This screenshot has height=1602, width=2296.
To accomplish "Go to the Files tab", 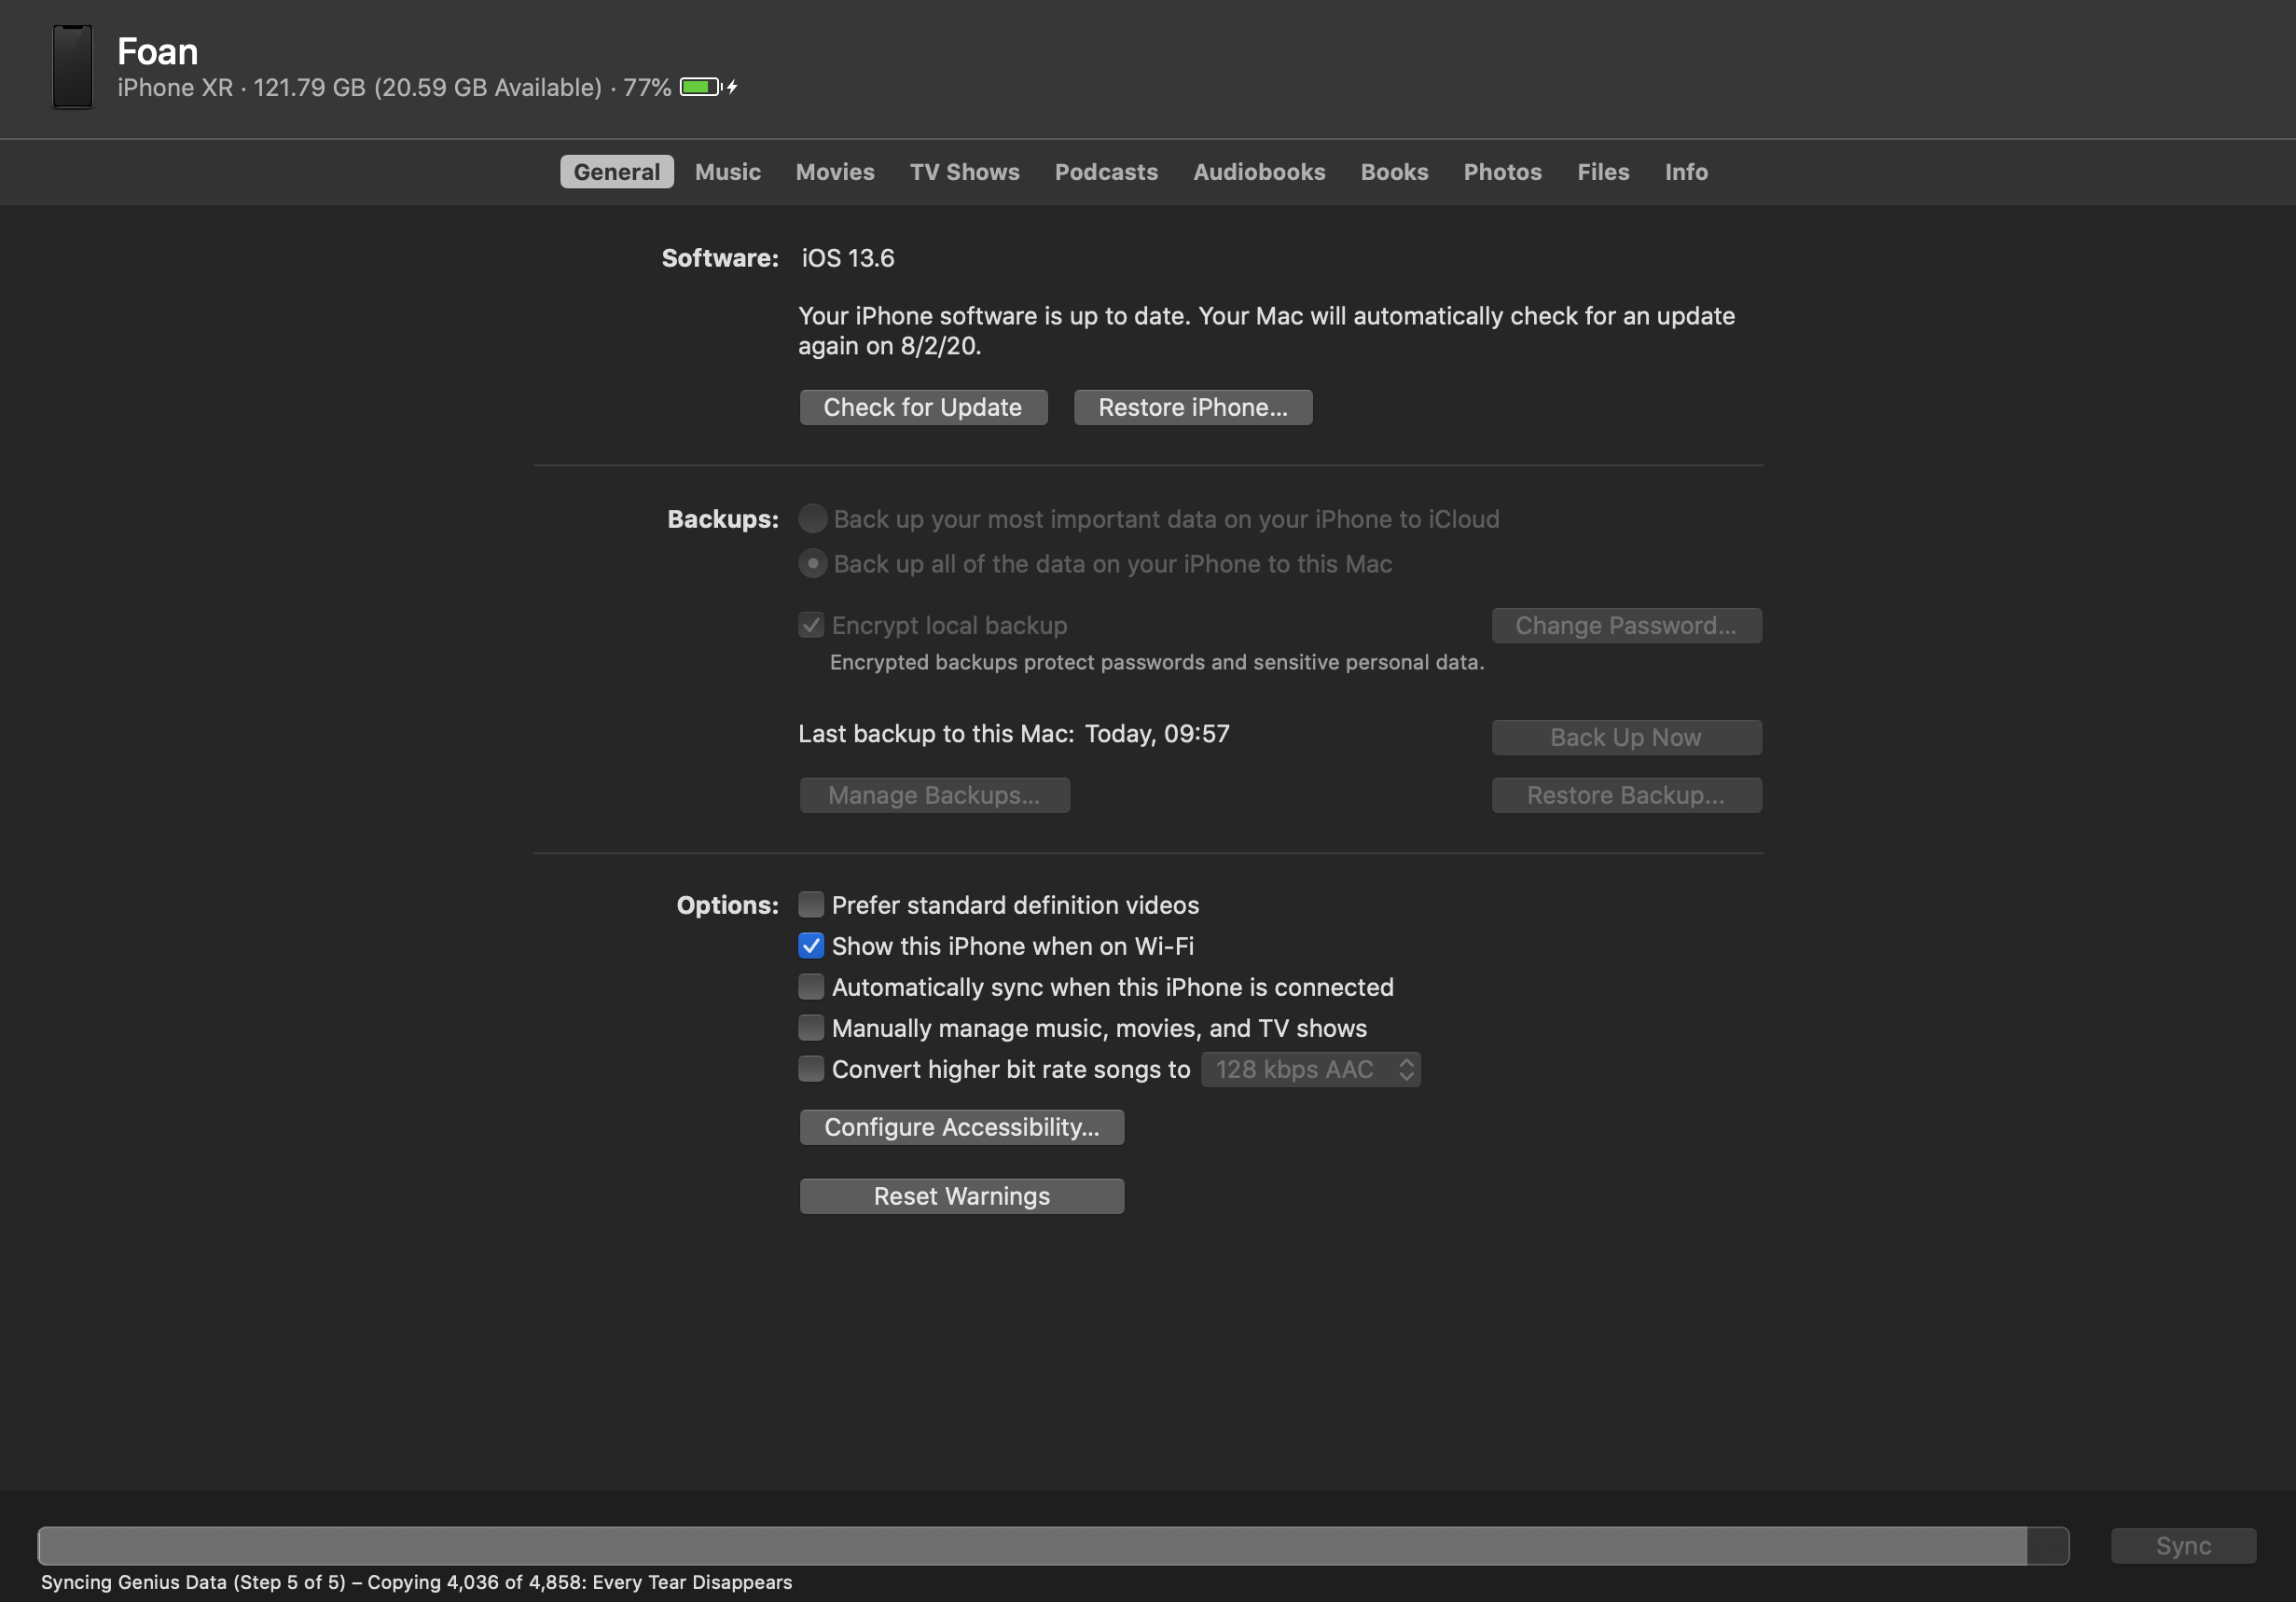I will tap(1602, 172).
